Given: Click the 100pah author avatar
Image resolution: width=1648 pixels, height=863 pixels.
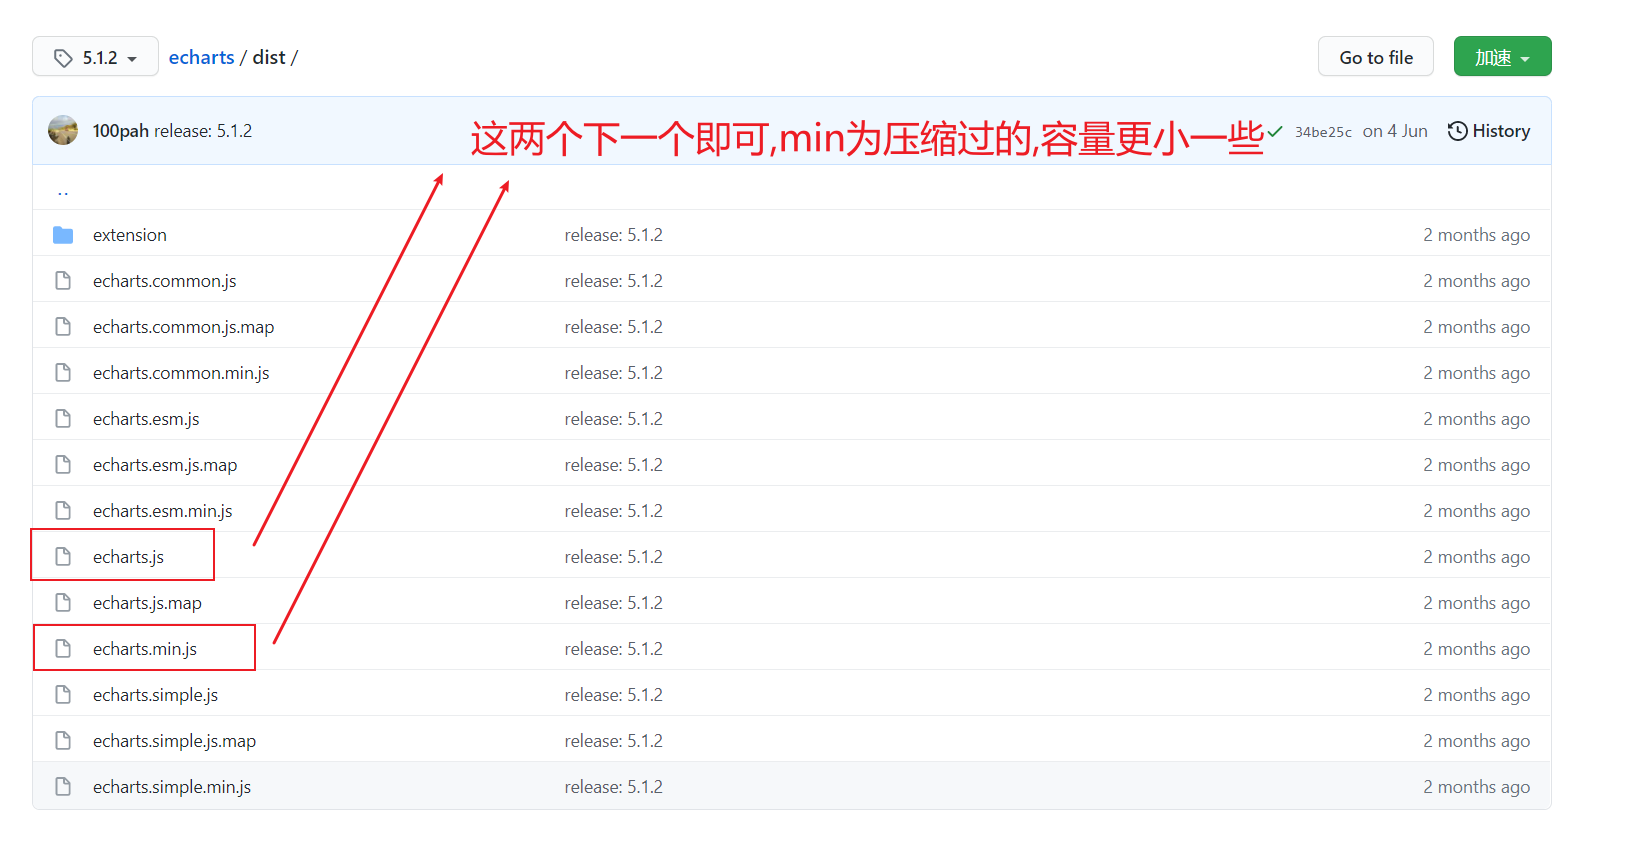Looking at the screenshot, I should point(63,131).
